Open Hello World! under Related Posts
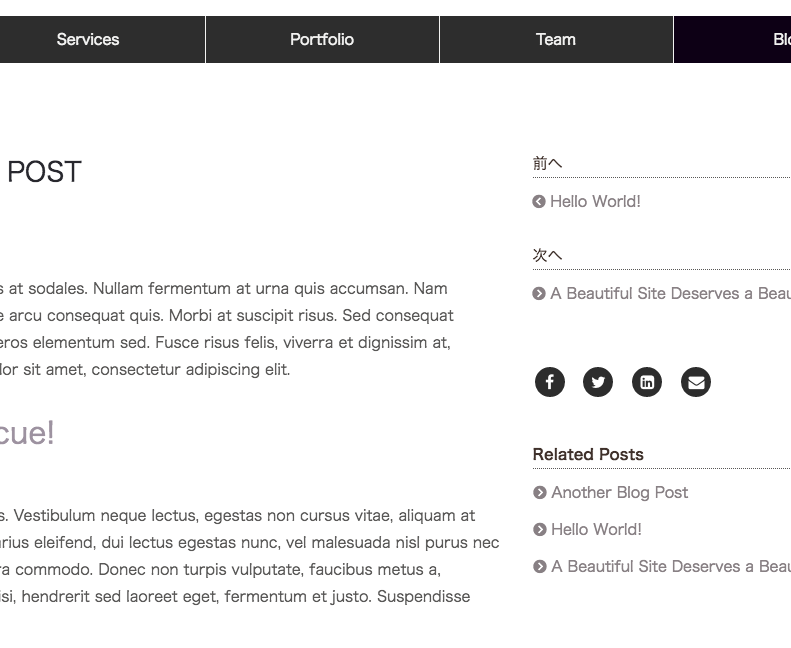 (x=596, y=529)
